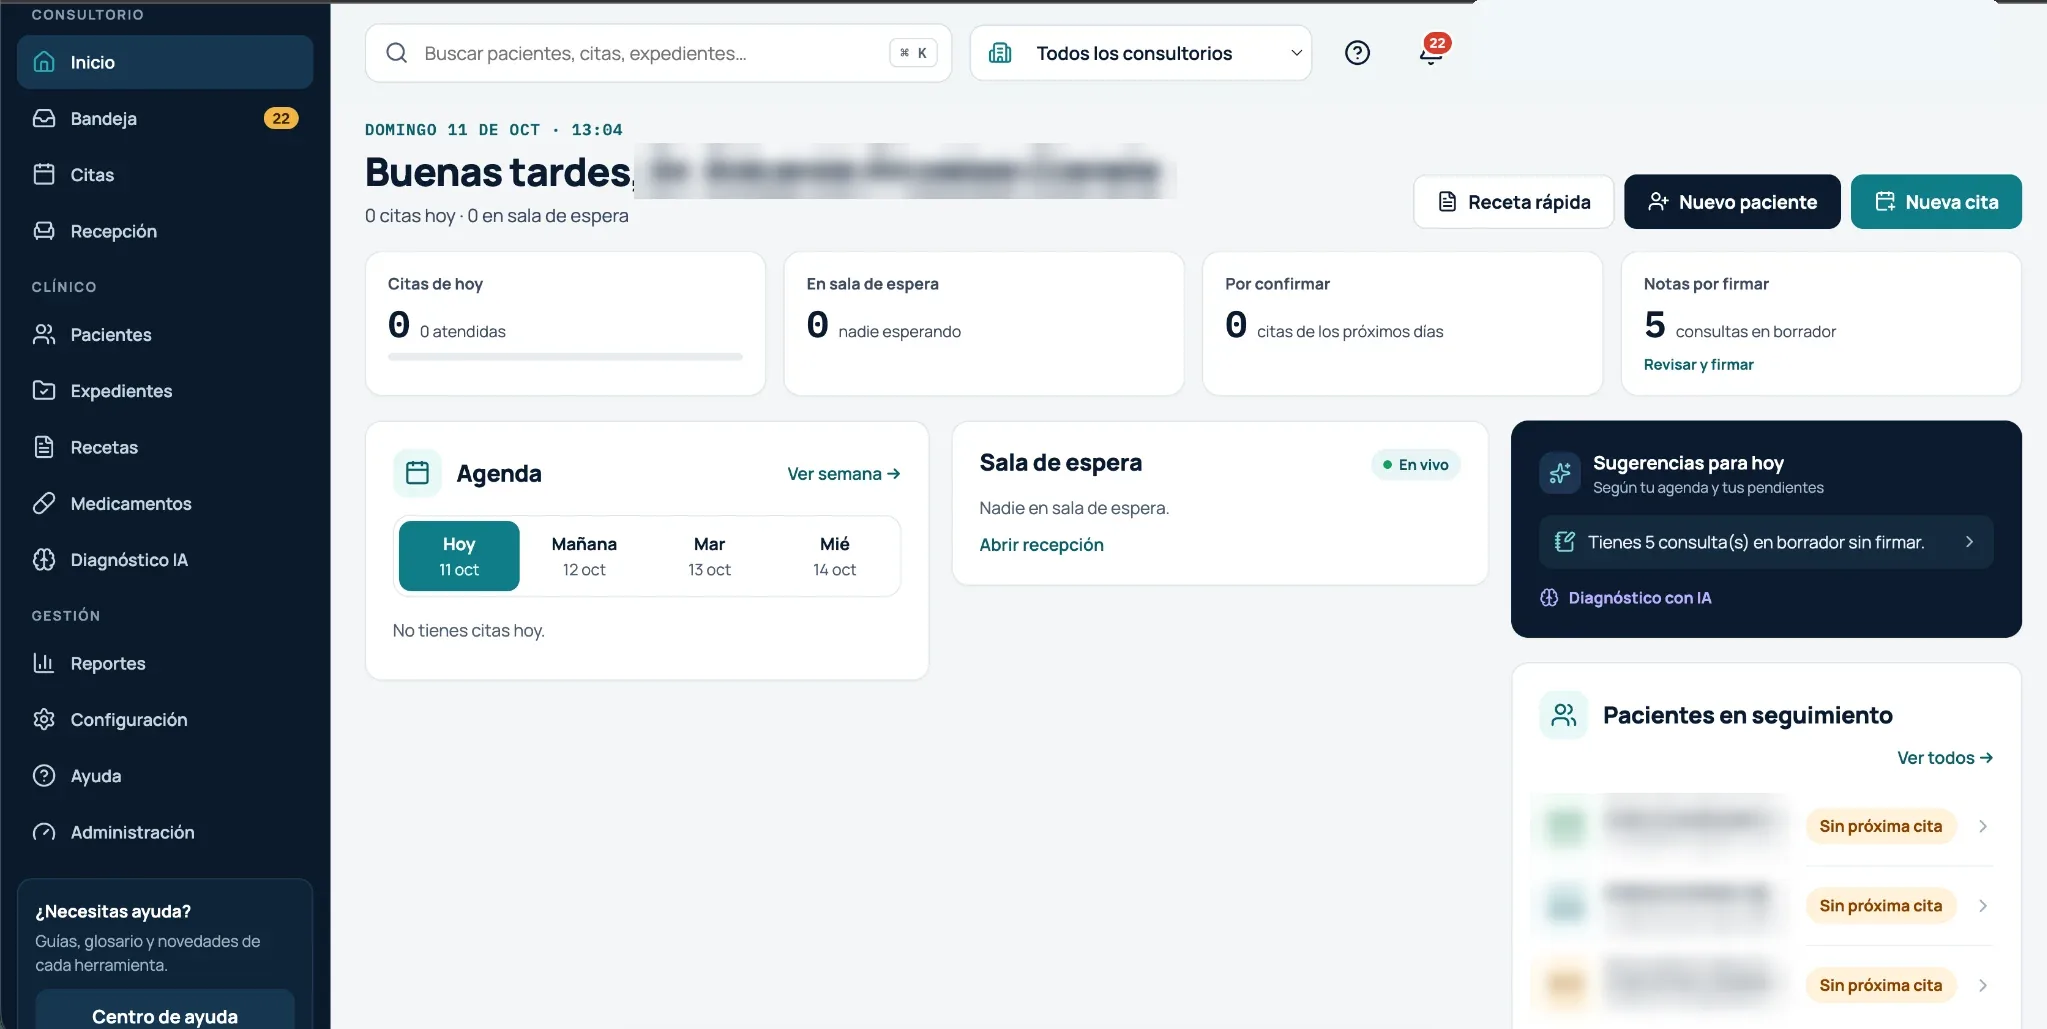Click Ver todos in Pacientes en seguimiento

tap(1945, 758)
